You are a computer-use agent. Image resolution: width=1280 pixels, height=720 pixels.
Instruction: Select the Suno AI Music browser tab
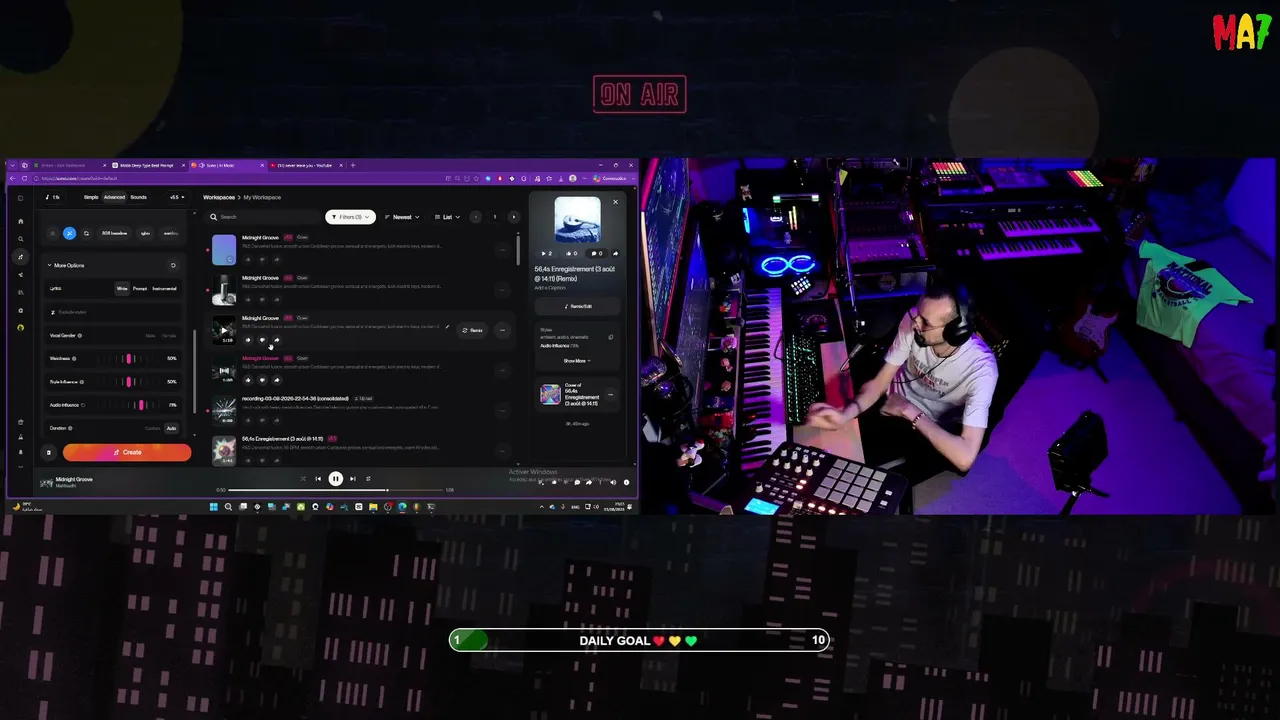pos(226,165)
